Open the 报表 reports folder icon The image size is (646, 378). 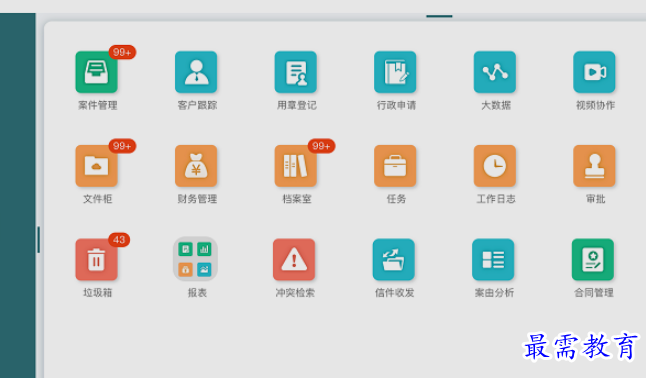click(x=195, y=259)
